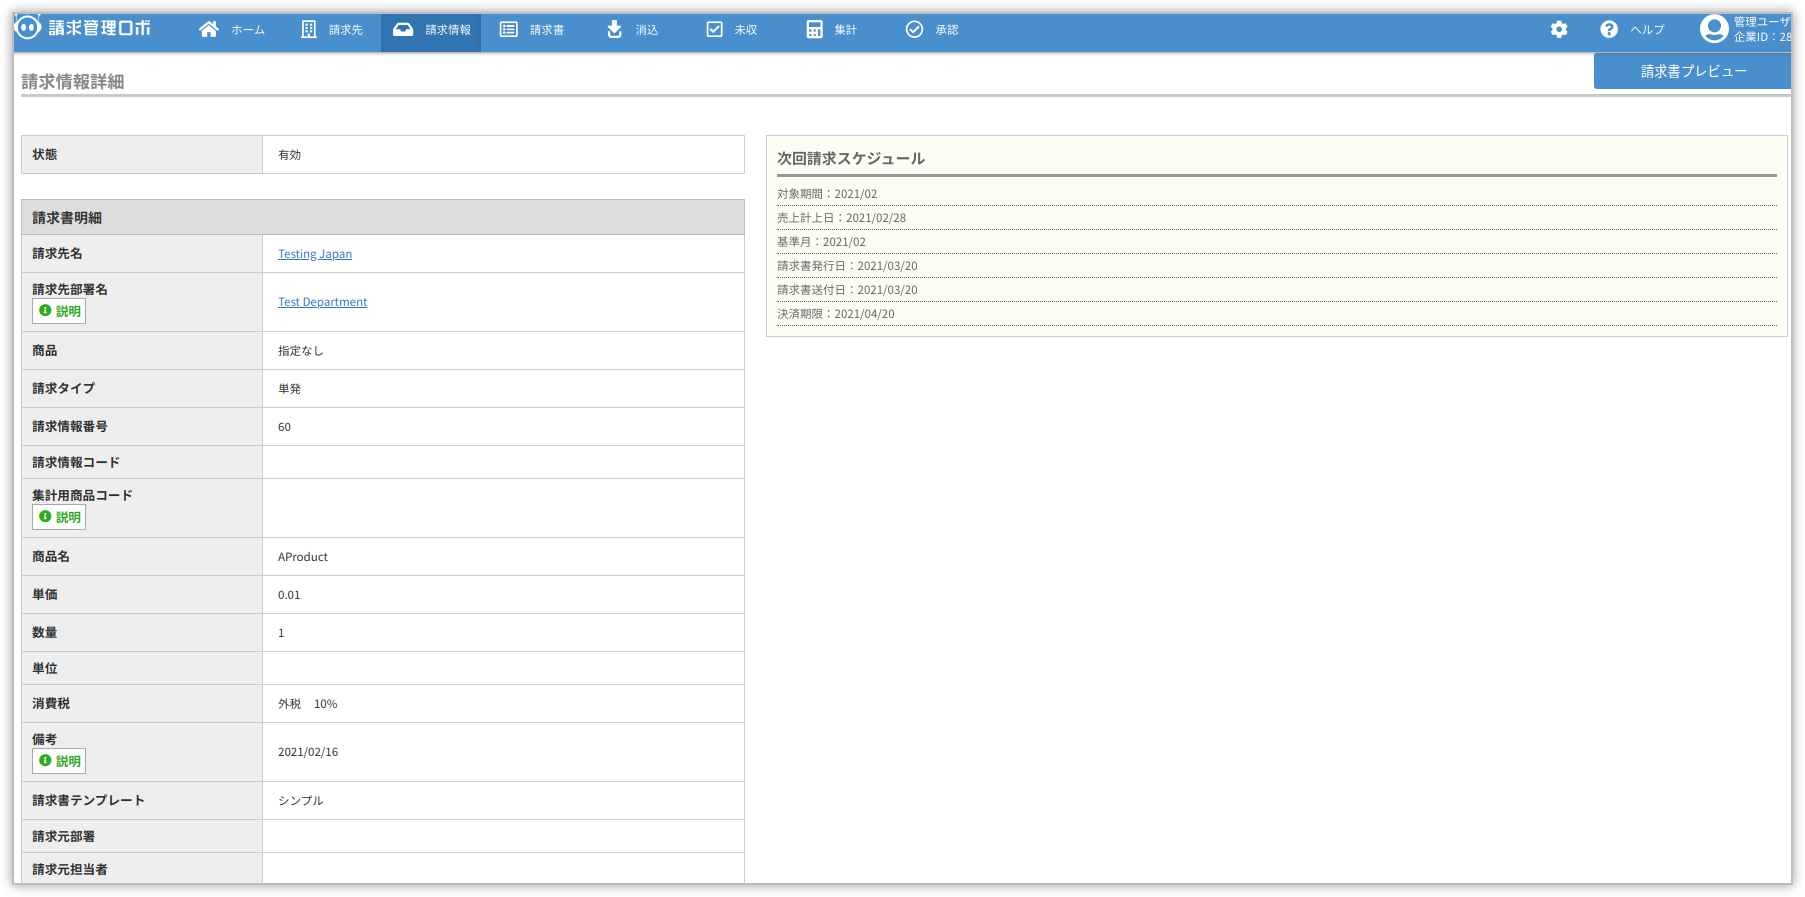
Task: Click the 集計 calculator icon
Action: coord(815,29)
